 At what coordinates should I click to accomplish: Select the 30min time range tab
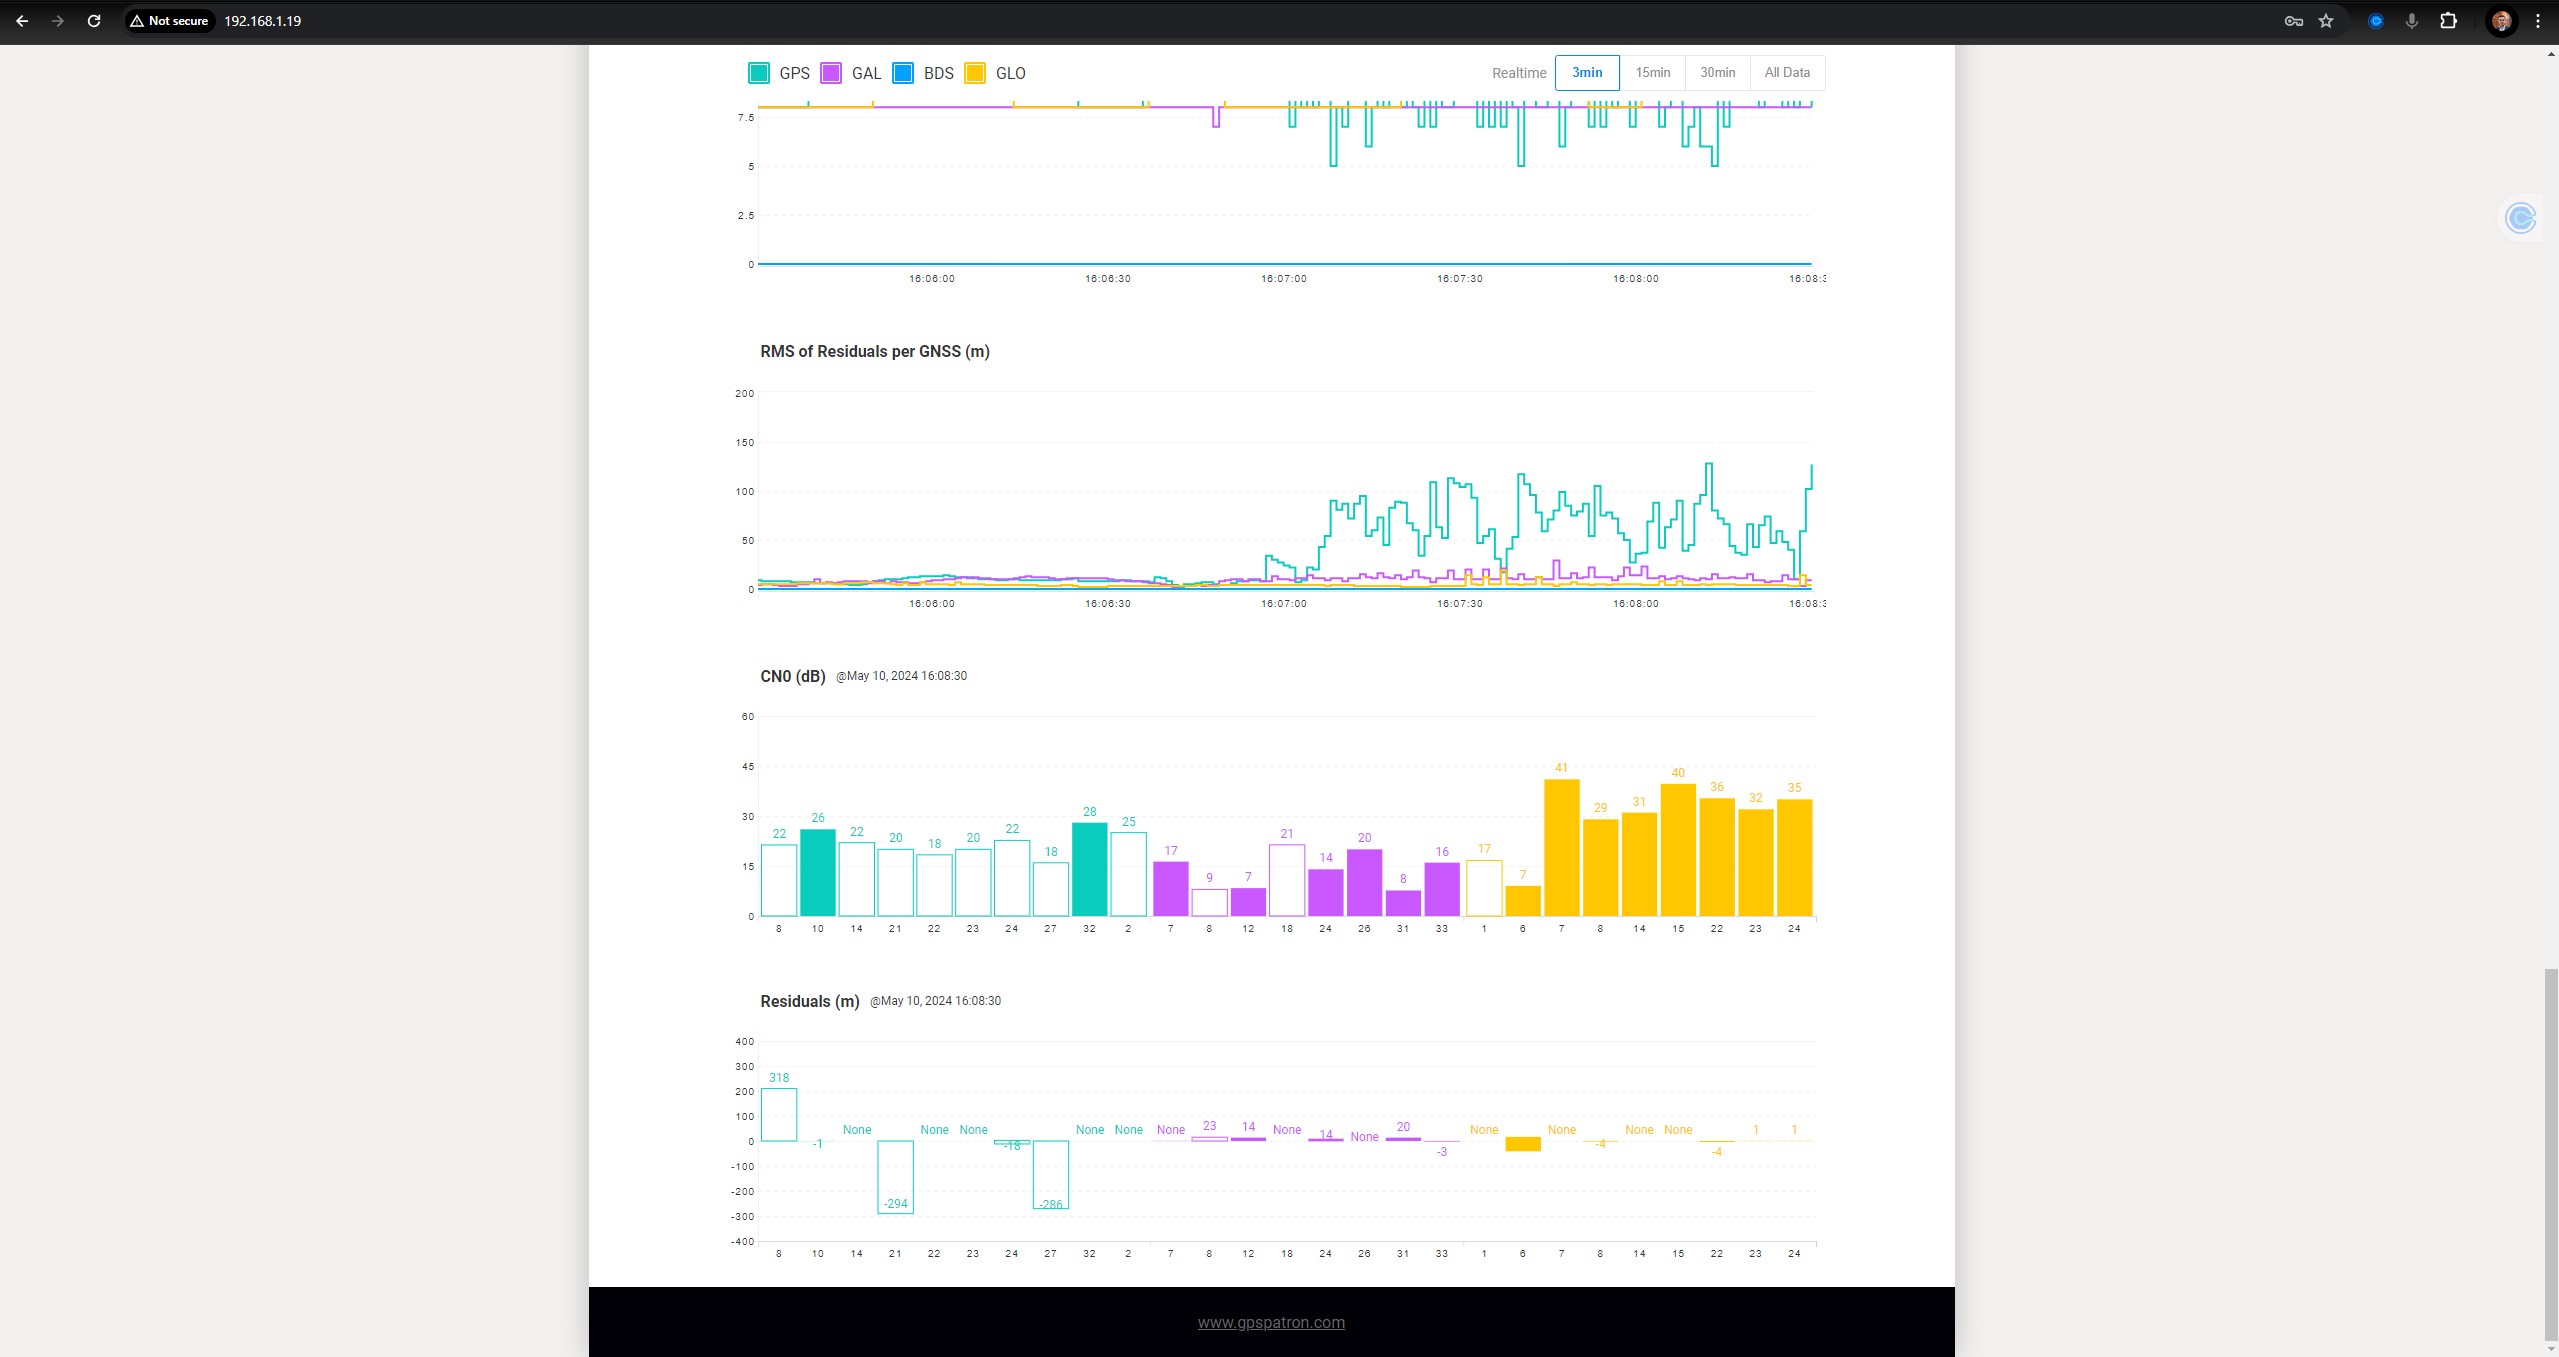coord(1717,72)
